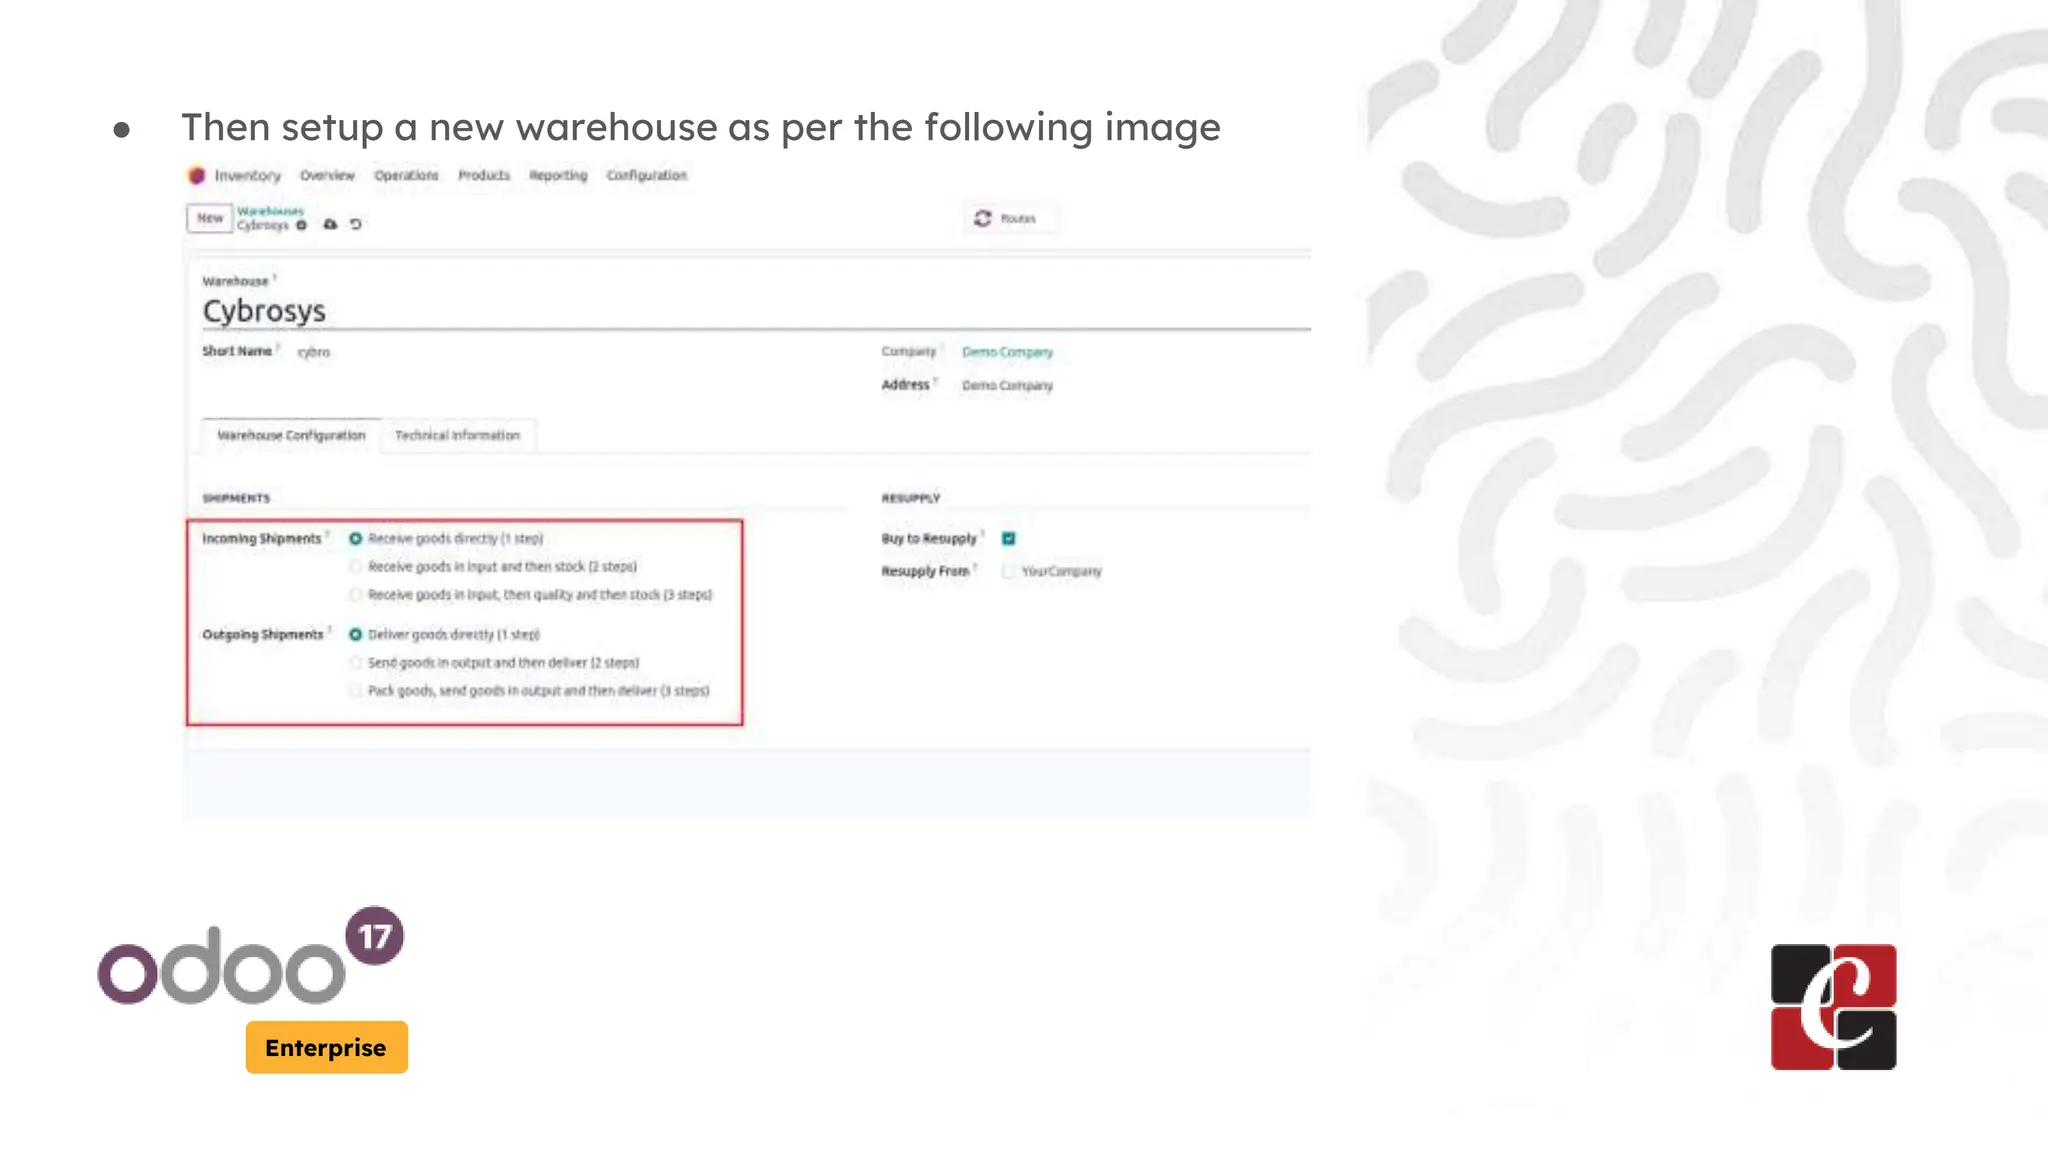Click the Address field Demo Company
This screenshot has width=2048, height=1152.
pos(1007,385)
